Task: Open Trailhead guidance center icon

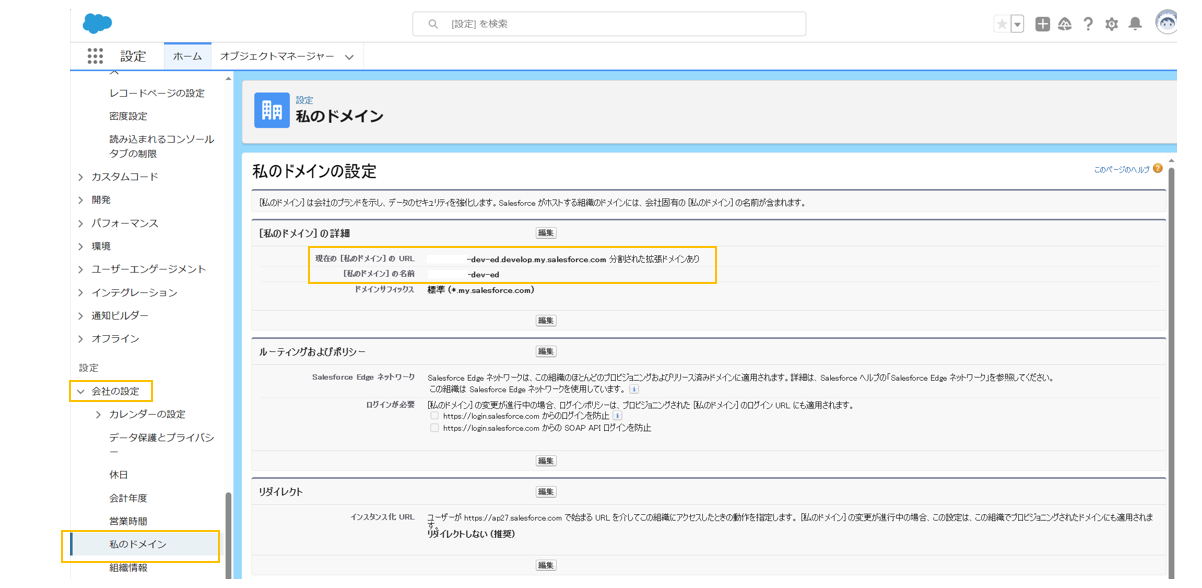Action: (x=1065, y=24)
